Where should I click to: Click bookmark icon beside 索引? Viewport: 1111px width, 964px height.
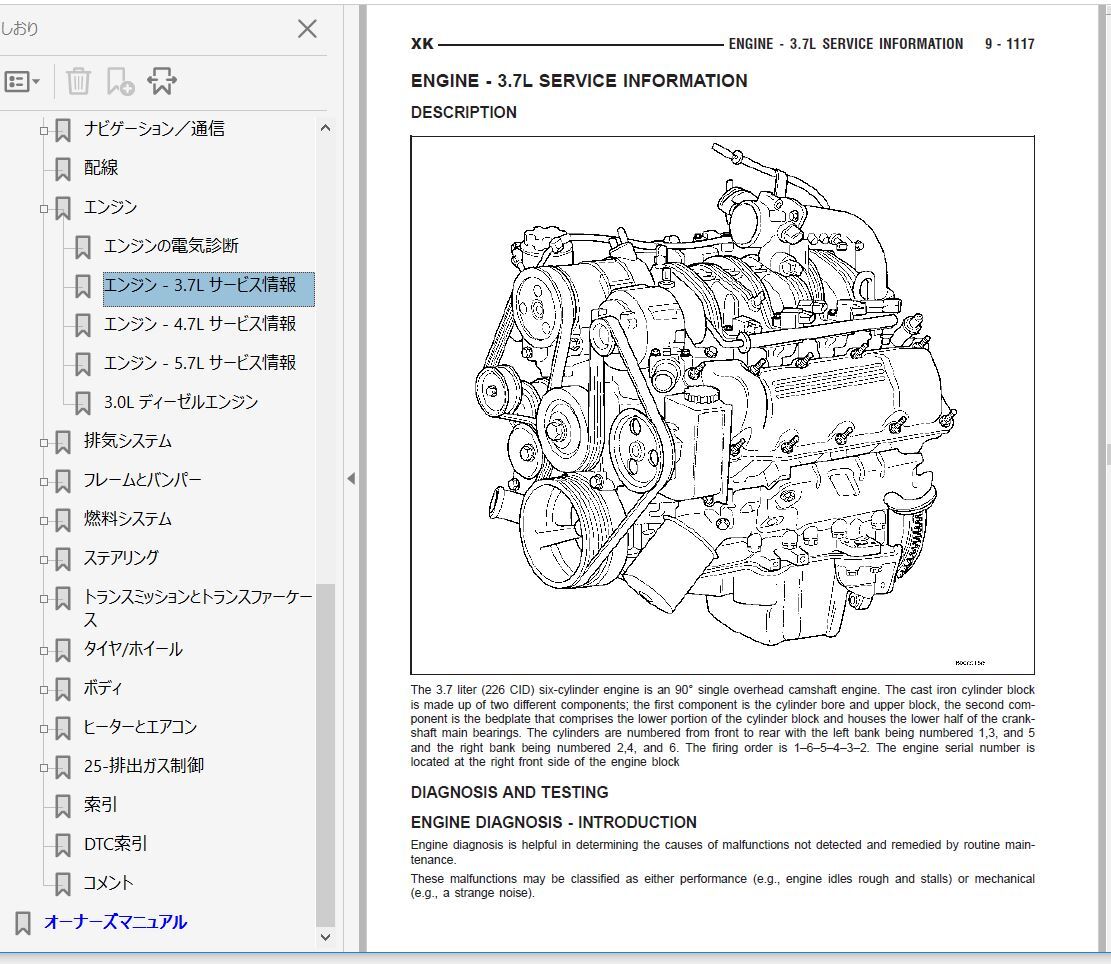tap(63, 806)
